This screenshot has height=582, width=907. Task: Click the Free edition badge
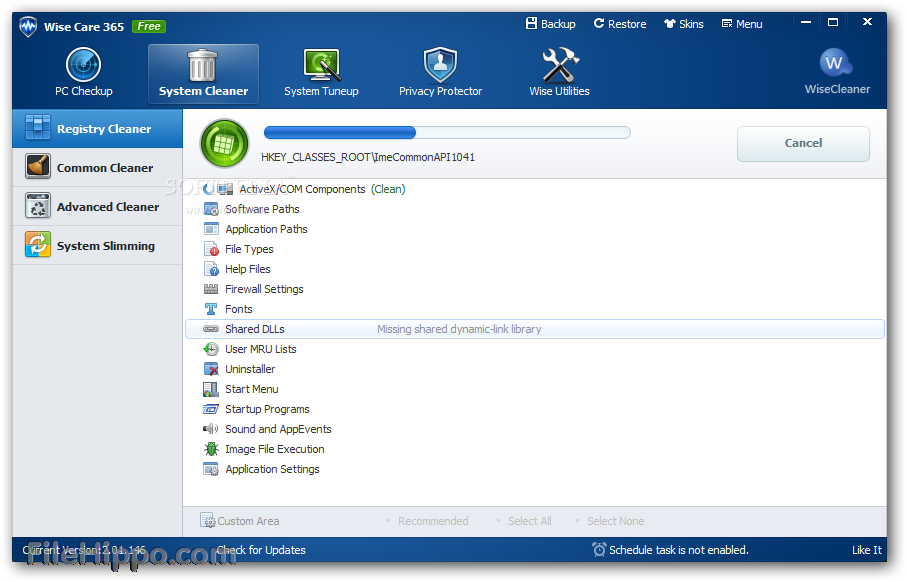point(149,26)
